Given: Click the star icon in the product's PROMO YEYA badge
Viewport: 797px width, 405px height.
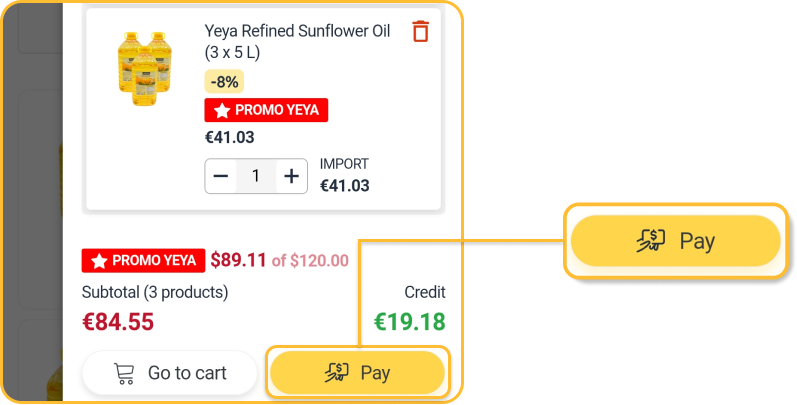Looking at the screenshot, I should pyautogui.click(x=221, y=110).
